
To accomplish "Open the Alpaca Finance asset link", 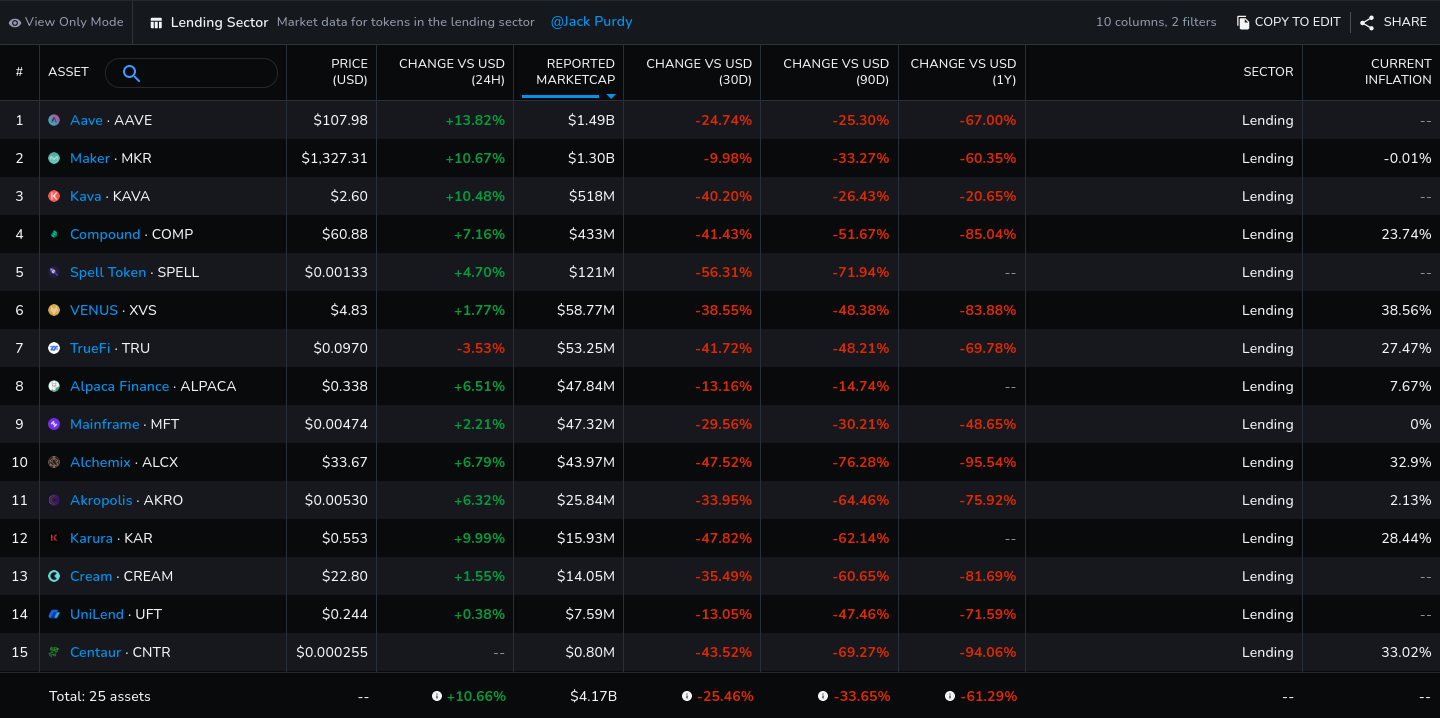I will (x=120, y=386).
